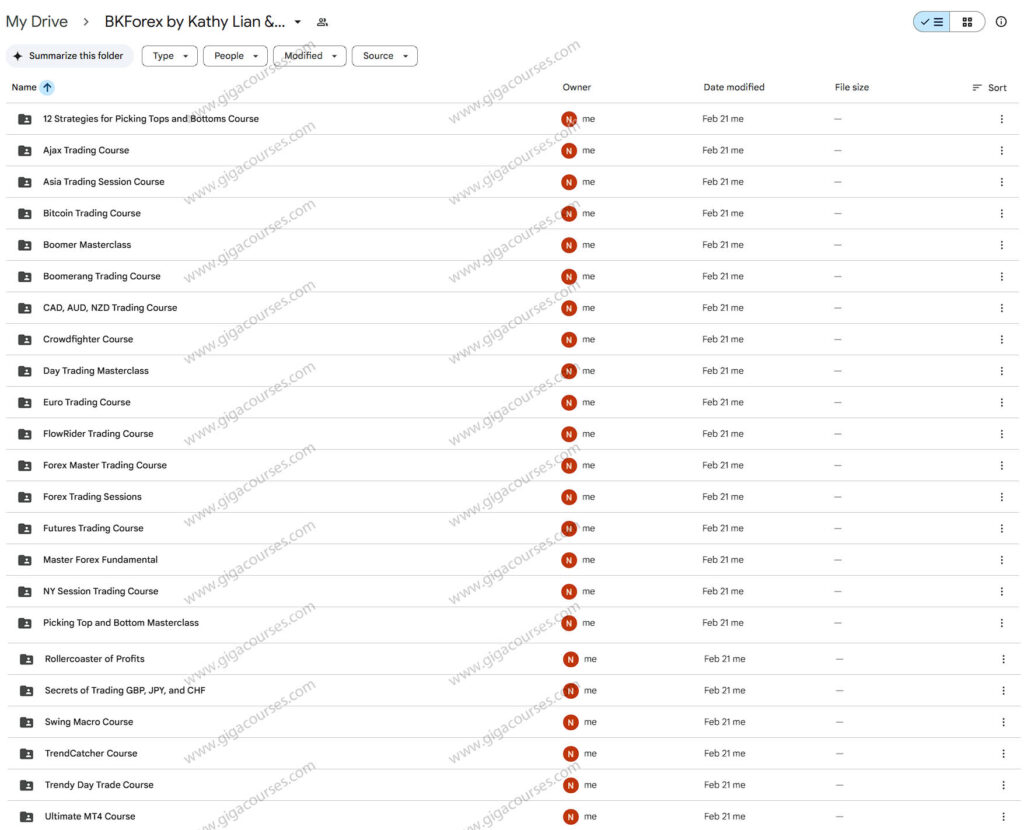Click the name column sort arrow
This screenshot has width=1024, height=830.
(x=47, y=88)
